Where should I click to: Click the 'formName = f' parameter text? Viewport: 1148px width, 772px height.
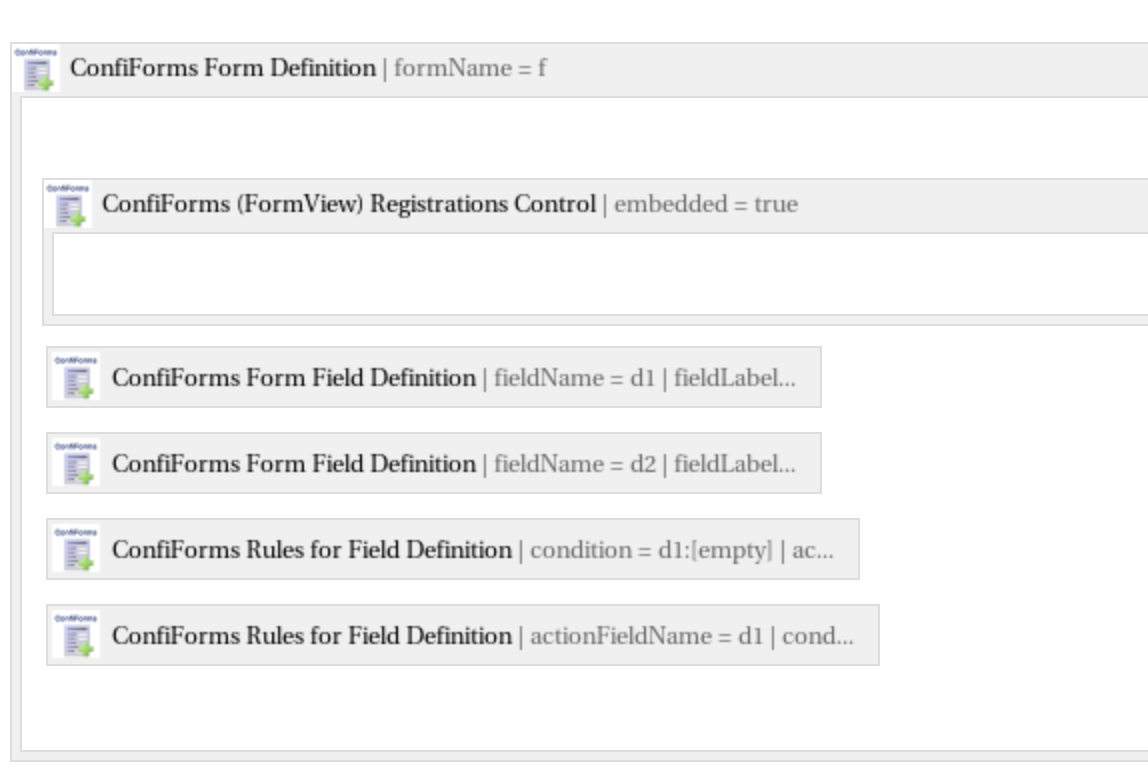[470, 68]
